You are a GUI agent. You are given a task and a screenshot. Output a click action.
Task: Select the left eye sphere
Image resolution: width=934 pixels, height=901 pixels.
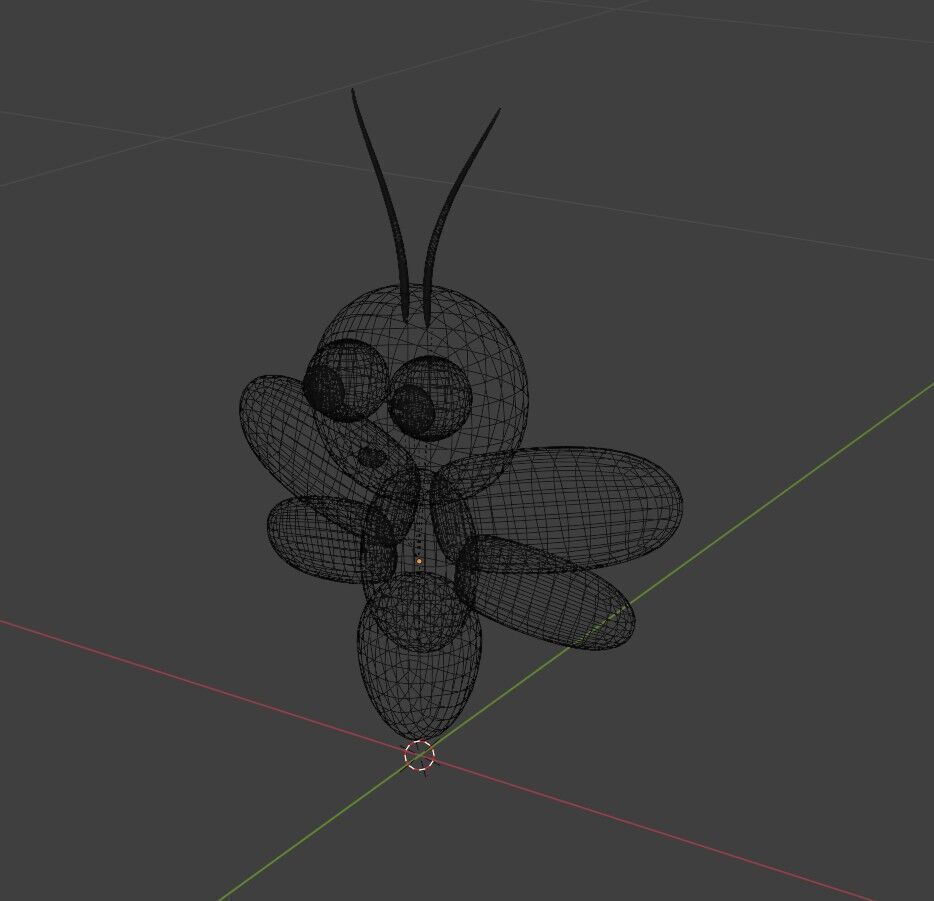(x=345, y=380)
